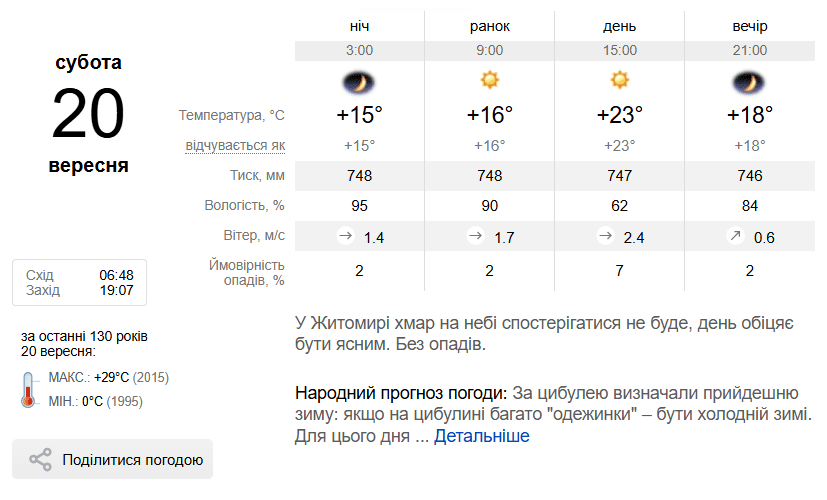Click the sunrise and sunset times box
Image resolution: width=827 pixels, height=500 pixels.
point(79,282)
